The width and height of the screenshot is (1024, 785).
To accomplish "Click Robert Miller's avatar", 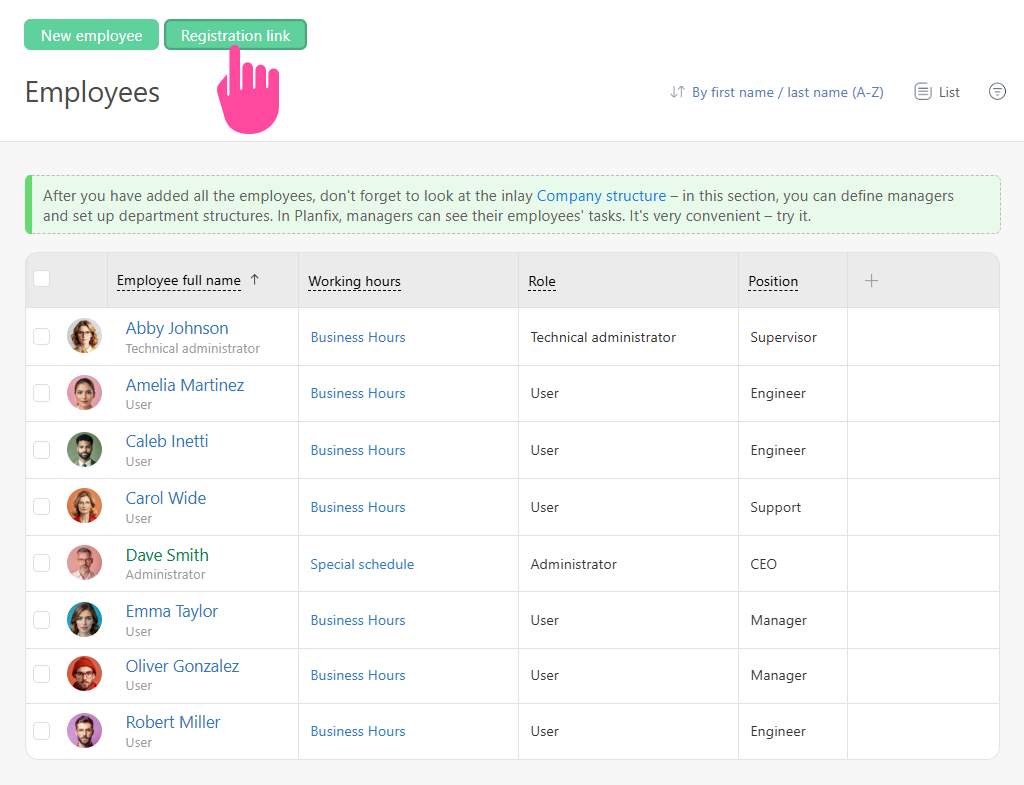I will 84,731.
